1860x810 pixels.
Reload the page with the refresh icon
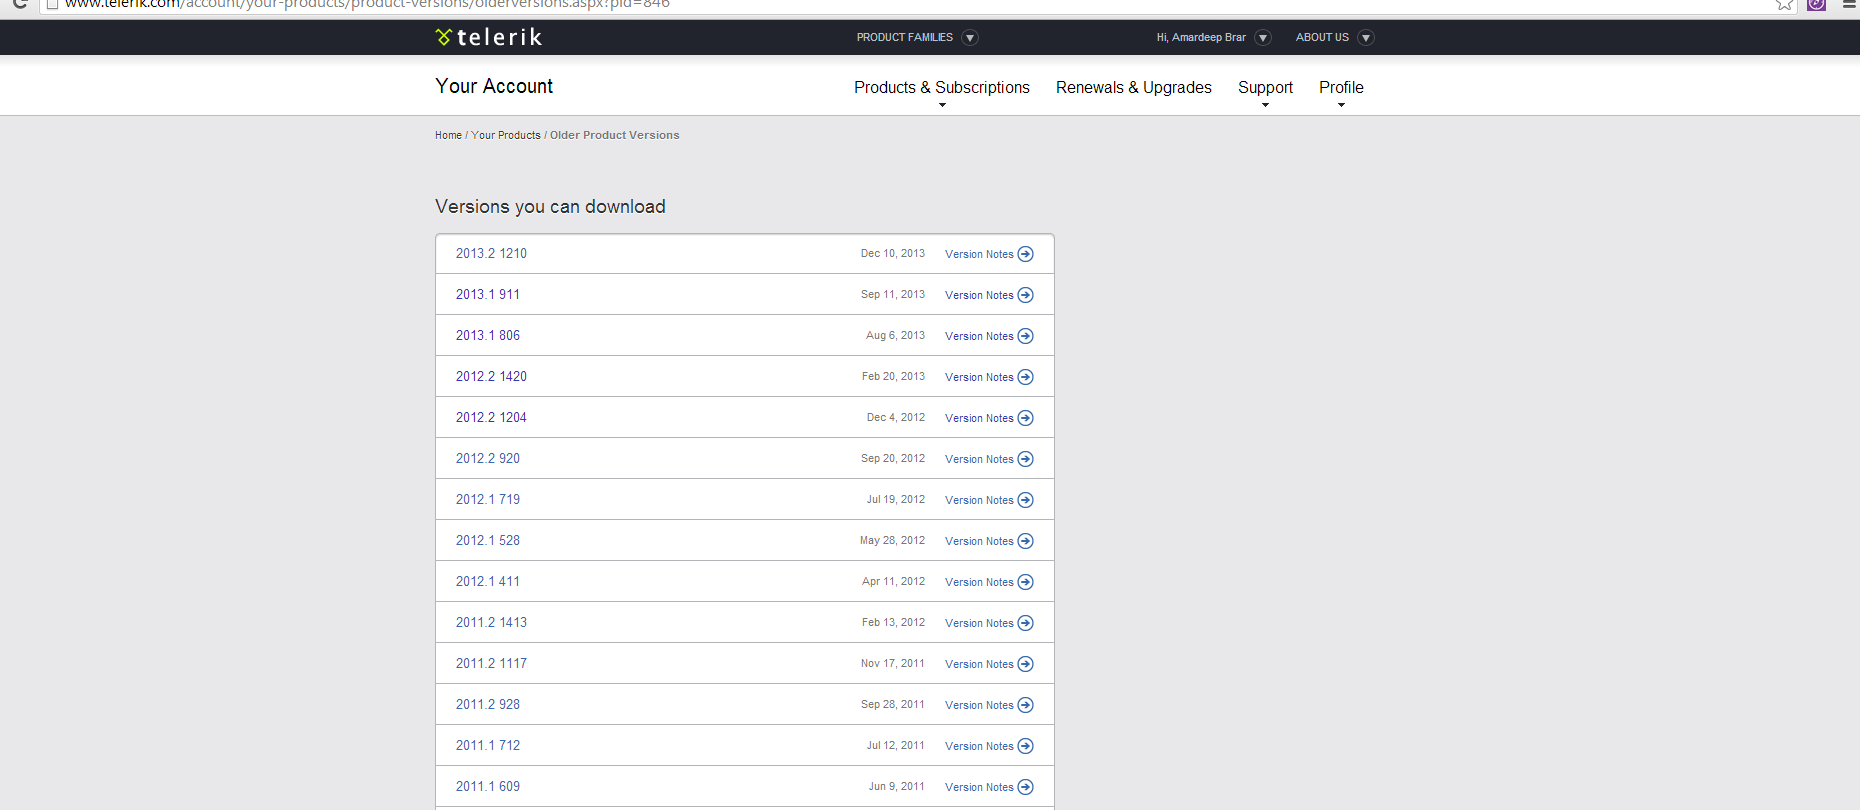tap(20, 4)
